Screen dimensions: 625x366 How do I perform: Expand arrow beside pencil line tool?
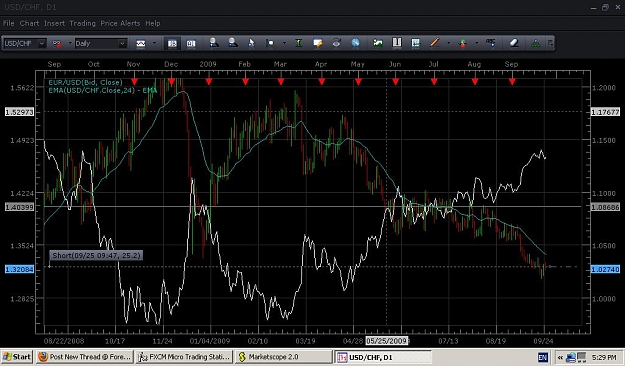tap(448, 43)
